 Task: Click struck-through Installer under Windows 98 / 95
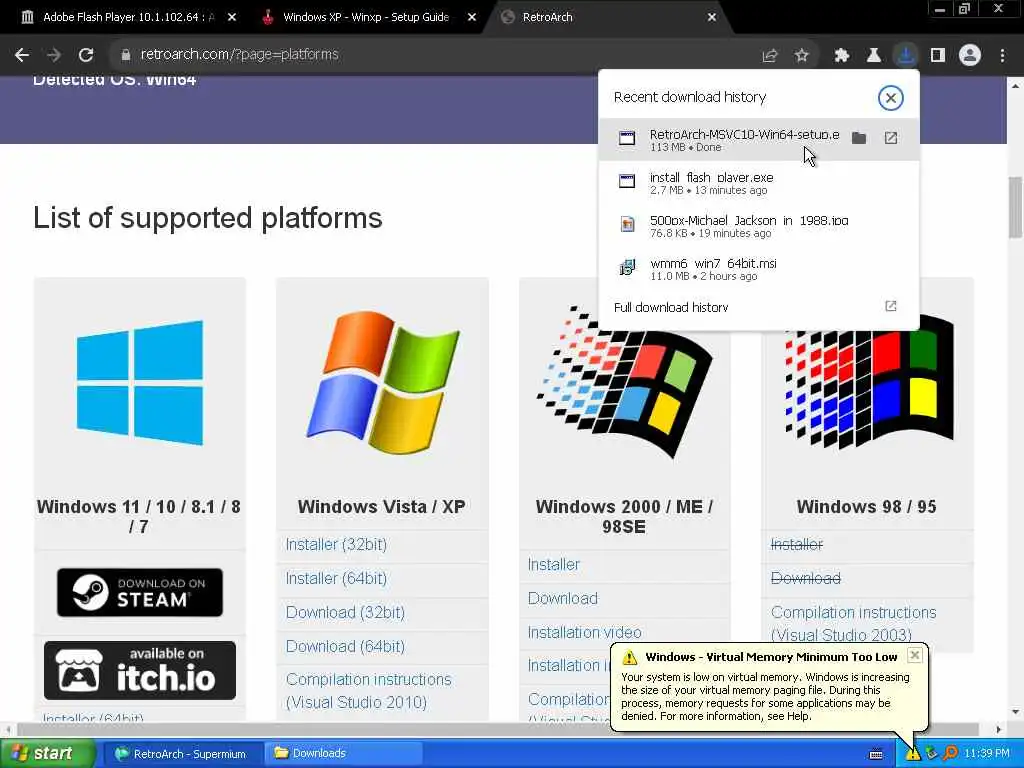click(x=797, y=545)
